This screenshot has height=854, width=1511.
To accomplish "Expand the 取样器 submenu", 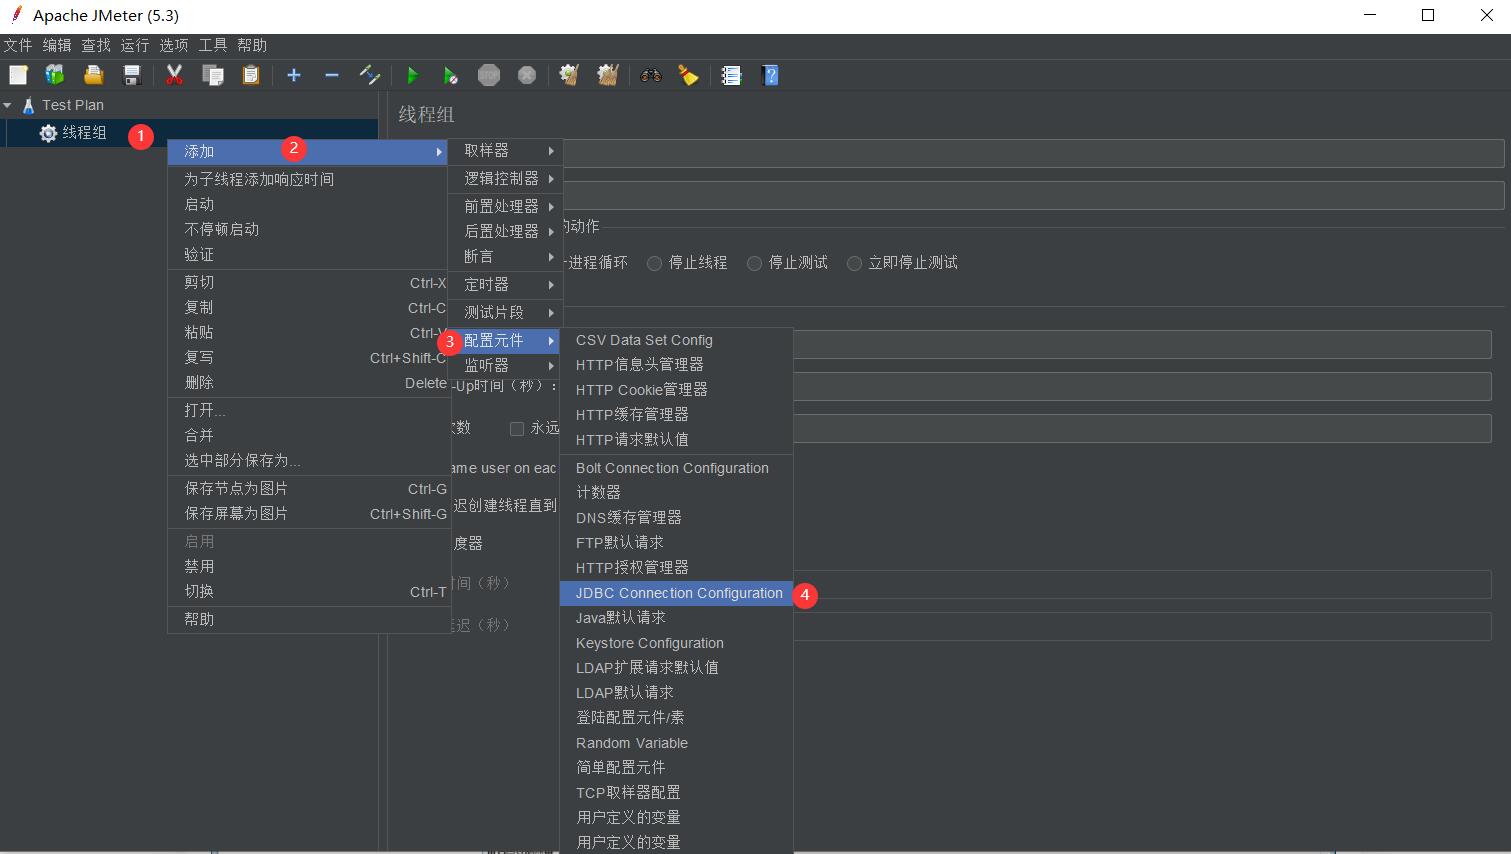I will 505,151.
